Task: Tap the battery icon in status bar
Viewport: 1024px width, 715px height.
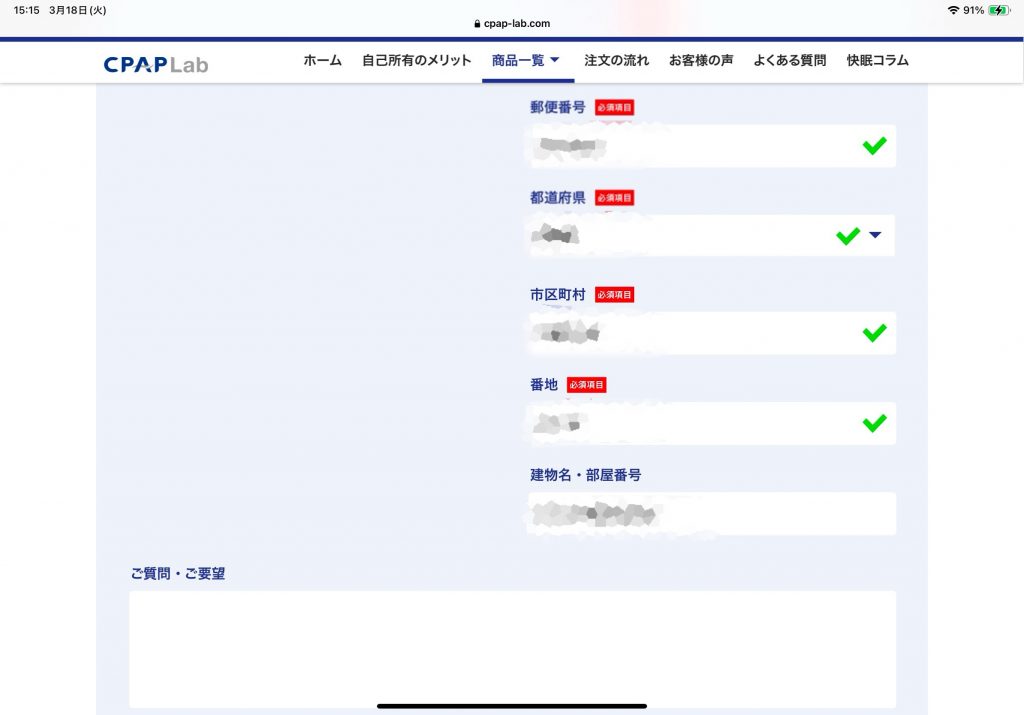Action: 998,10
